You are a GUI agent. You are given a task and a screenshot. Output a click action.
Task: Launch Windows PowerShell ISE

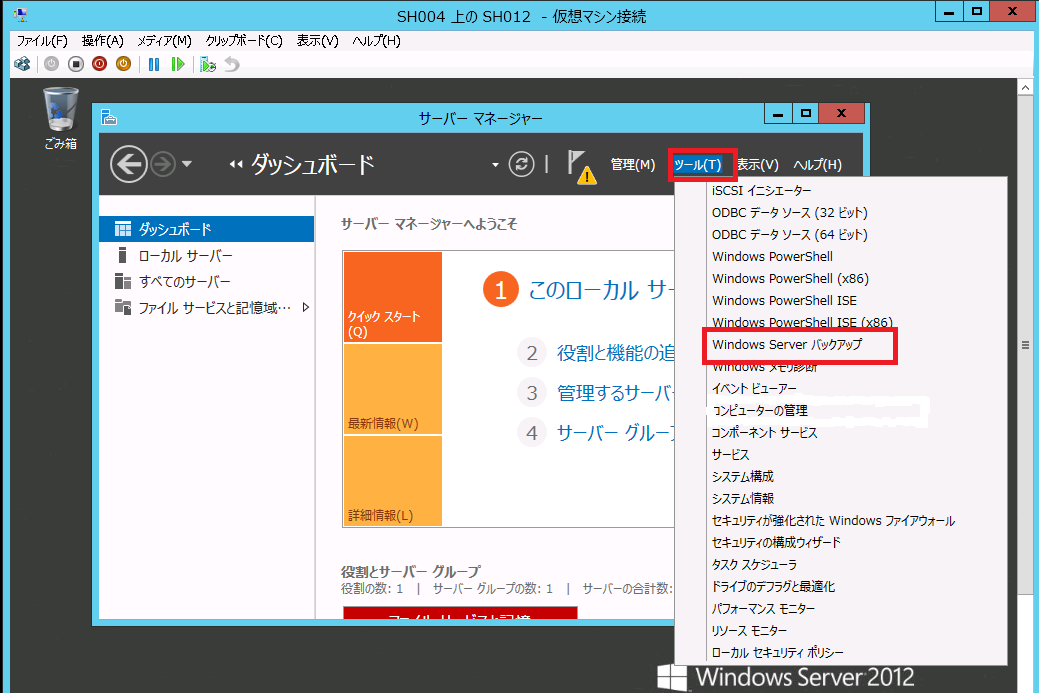[x=784, y=300]
